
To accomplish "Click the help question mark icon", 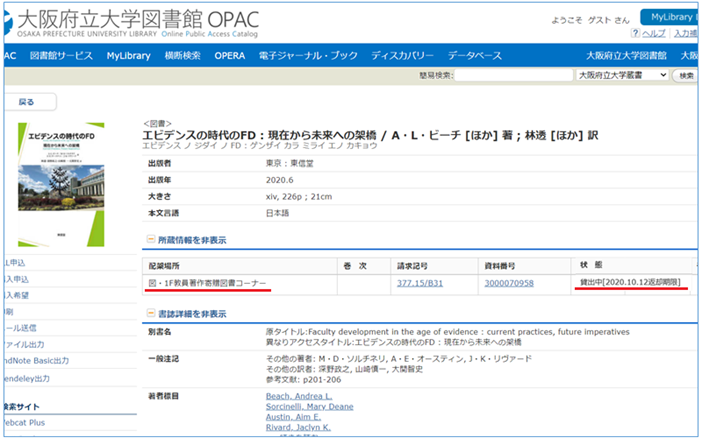I will (635, 33).
